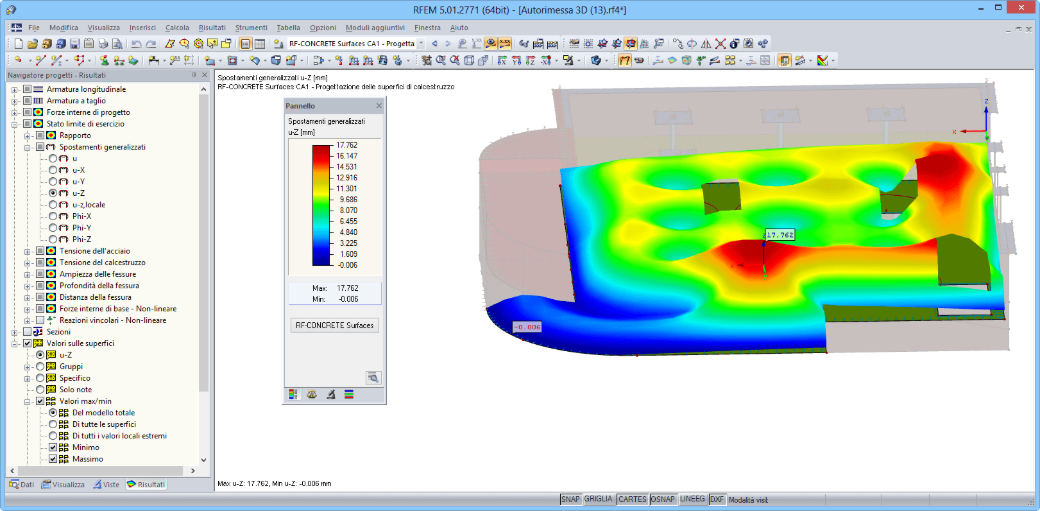Toggle the table display icon in top toolbar
Viewport: 1040px width, 511px height.
tap(259, 44)
